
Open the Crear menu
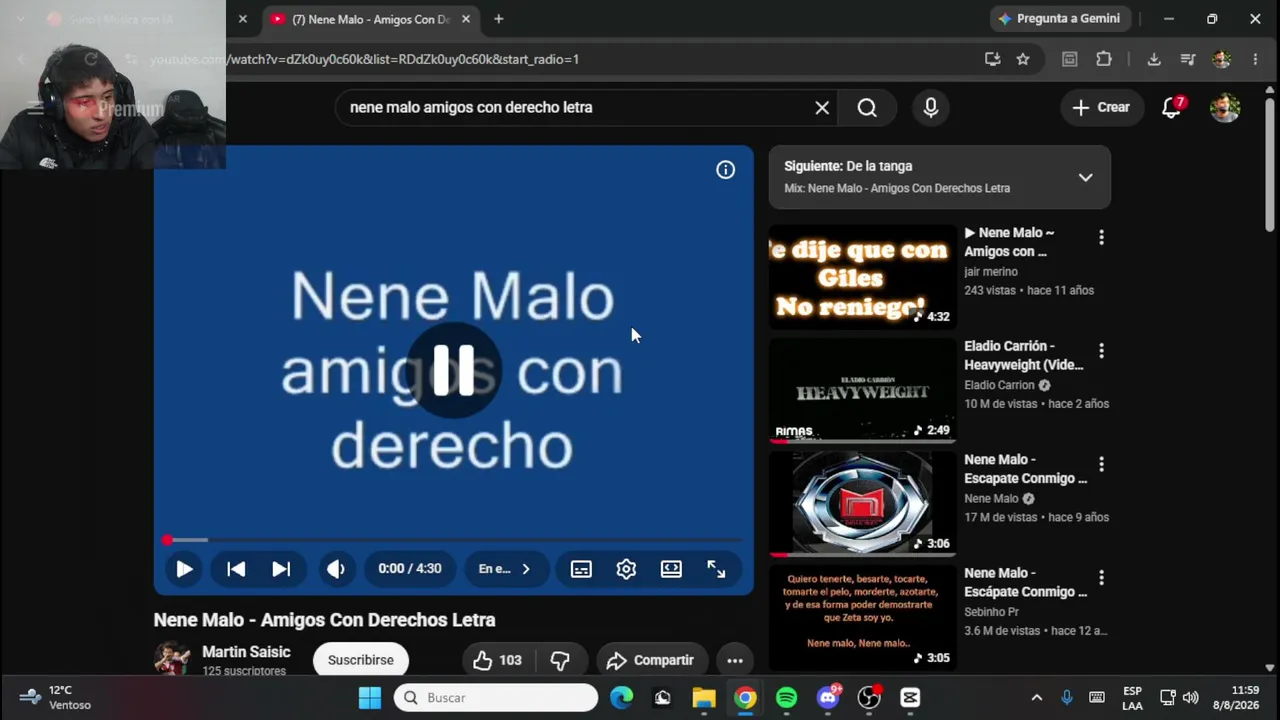tap(1101, 107)
